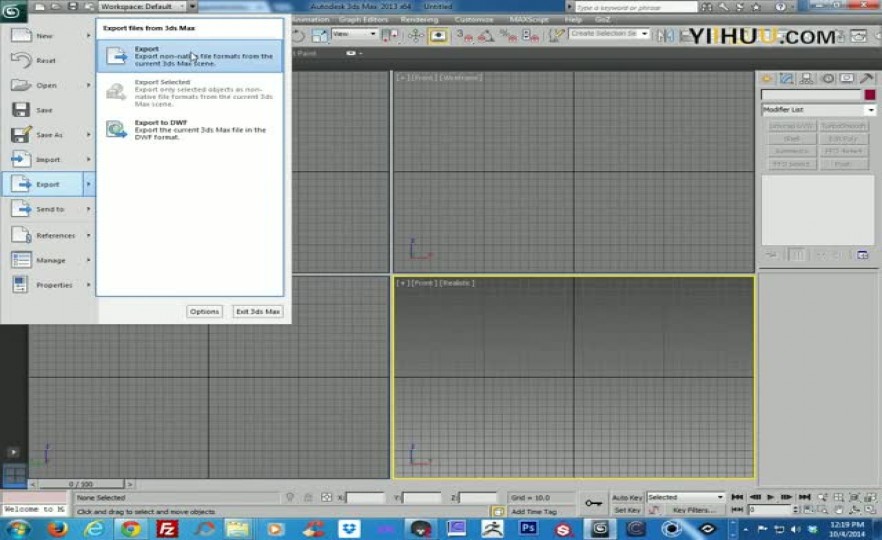Click the Windows Start button
The height and width of the screenshot is (540, 882).
tap(17, 529)
